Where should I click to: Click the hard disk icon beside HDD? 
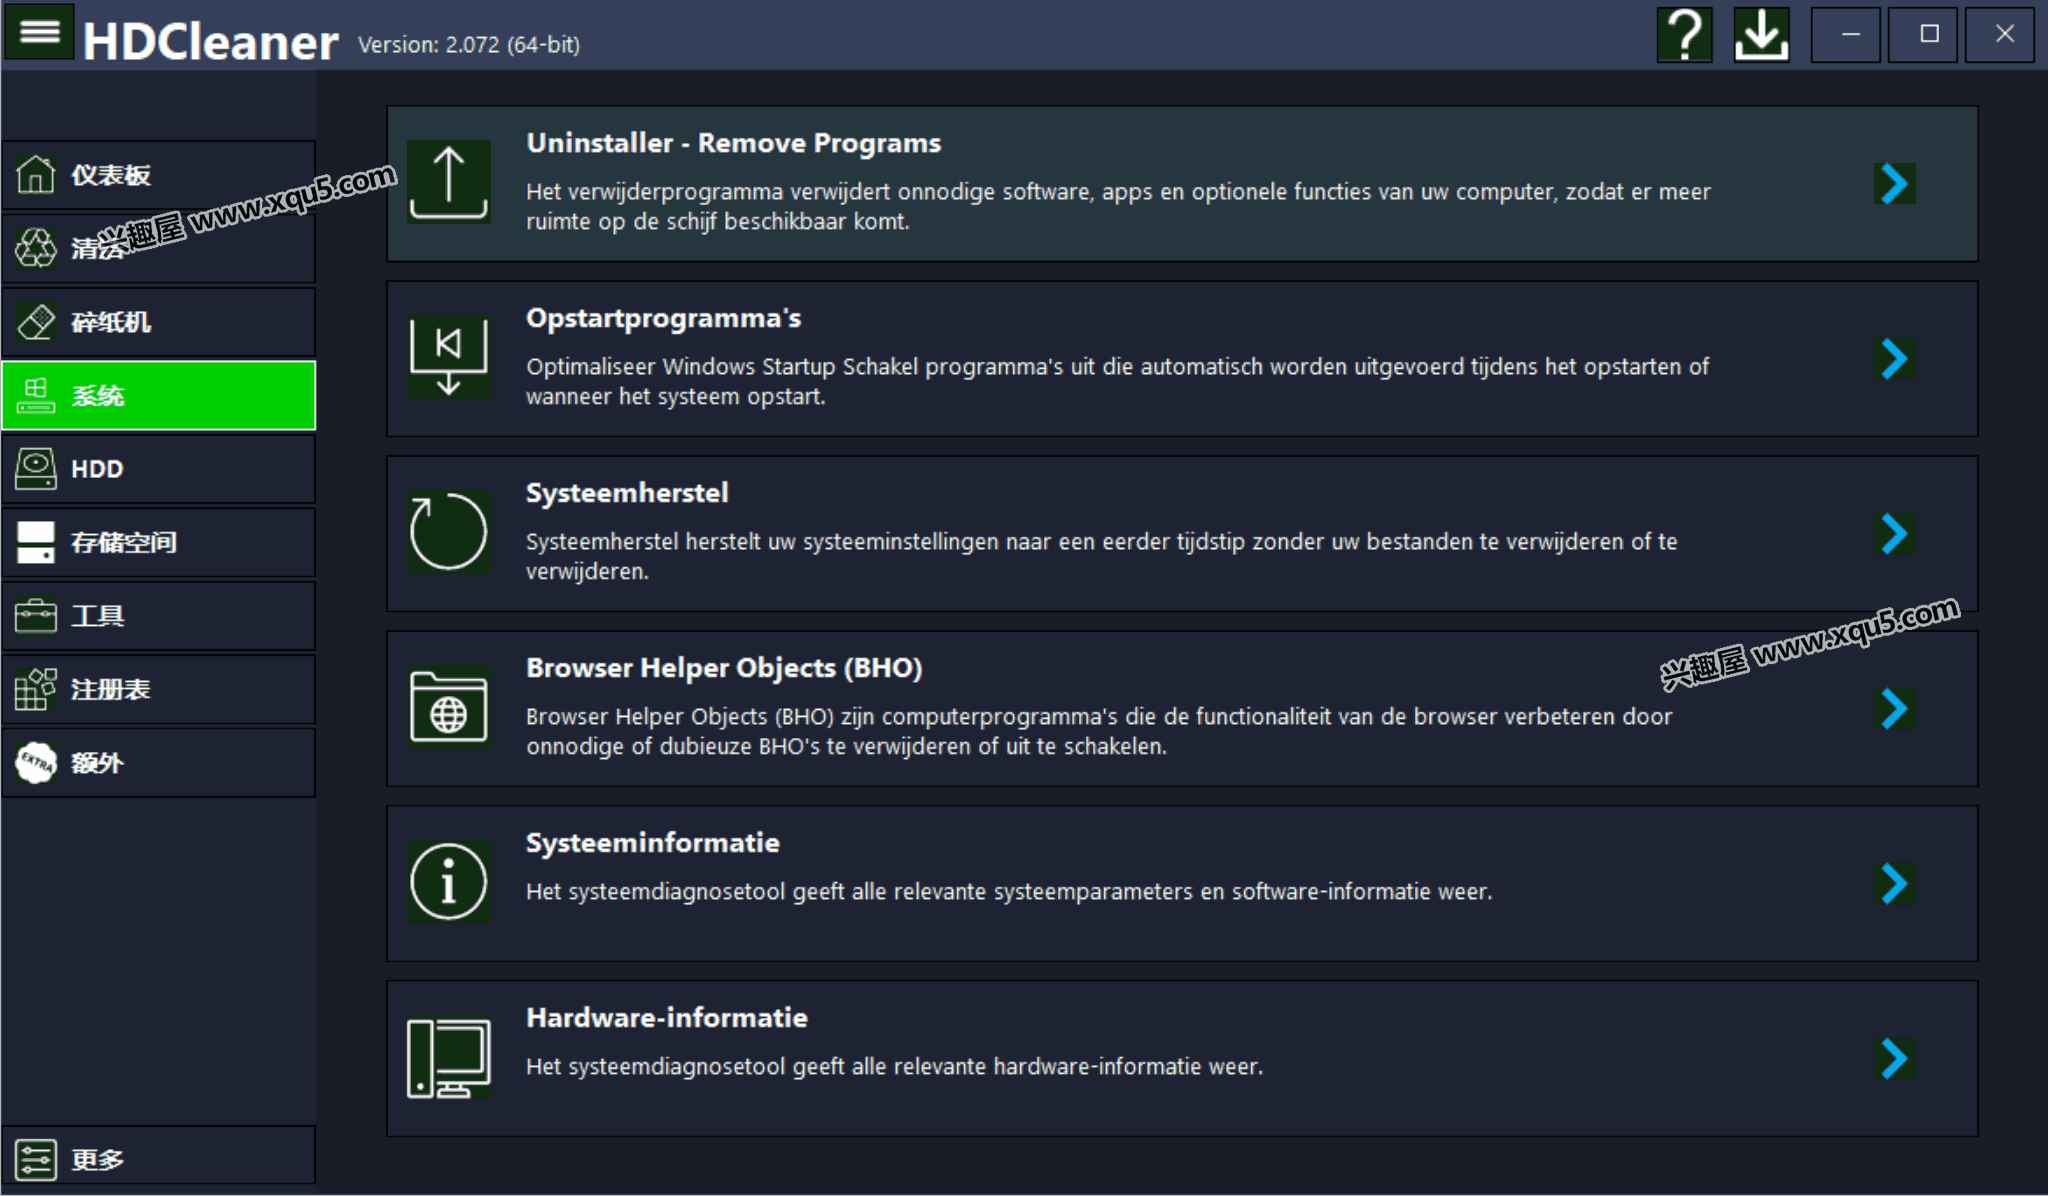pyautogui.click(x=35, y=468)
